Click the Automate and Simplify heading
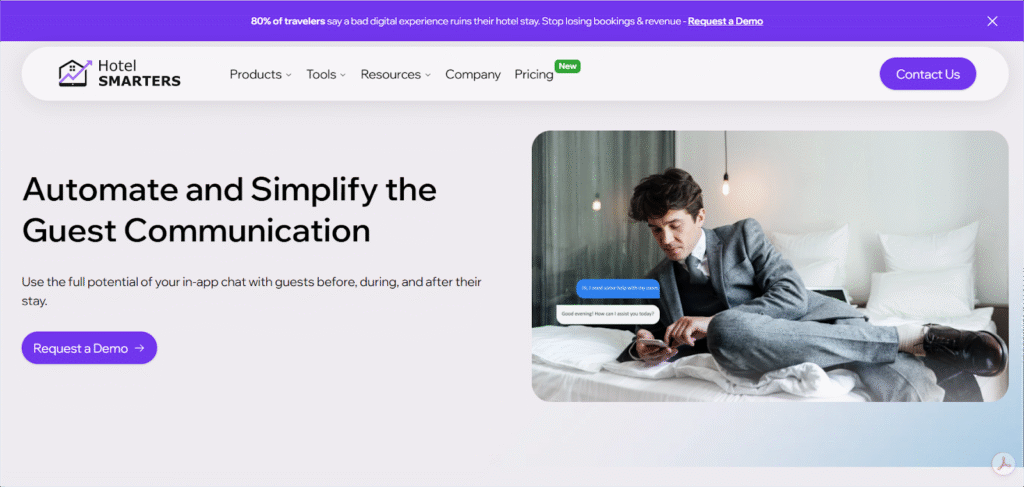Image resolution: width=1024 pixels, height=487 pixels. pos(229,210)
